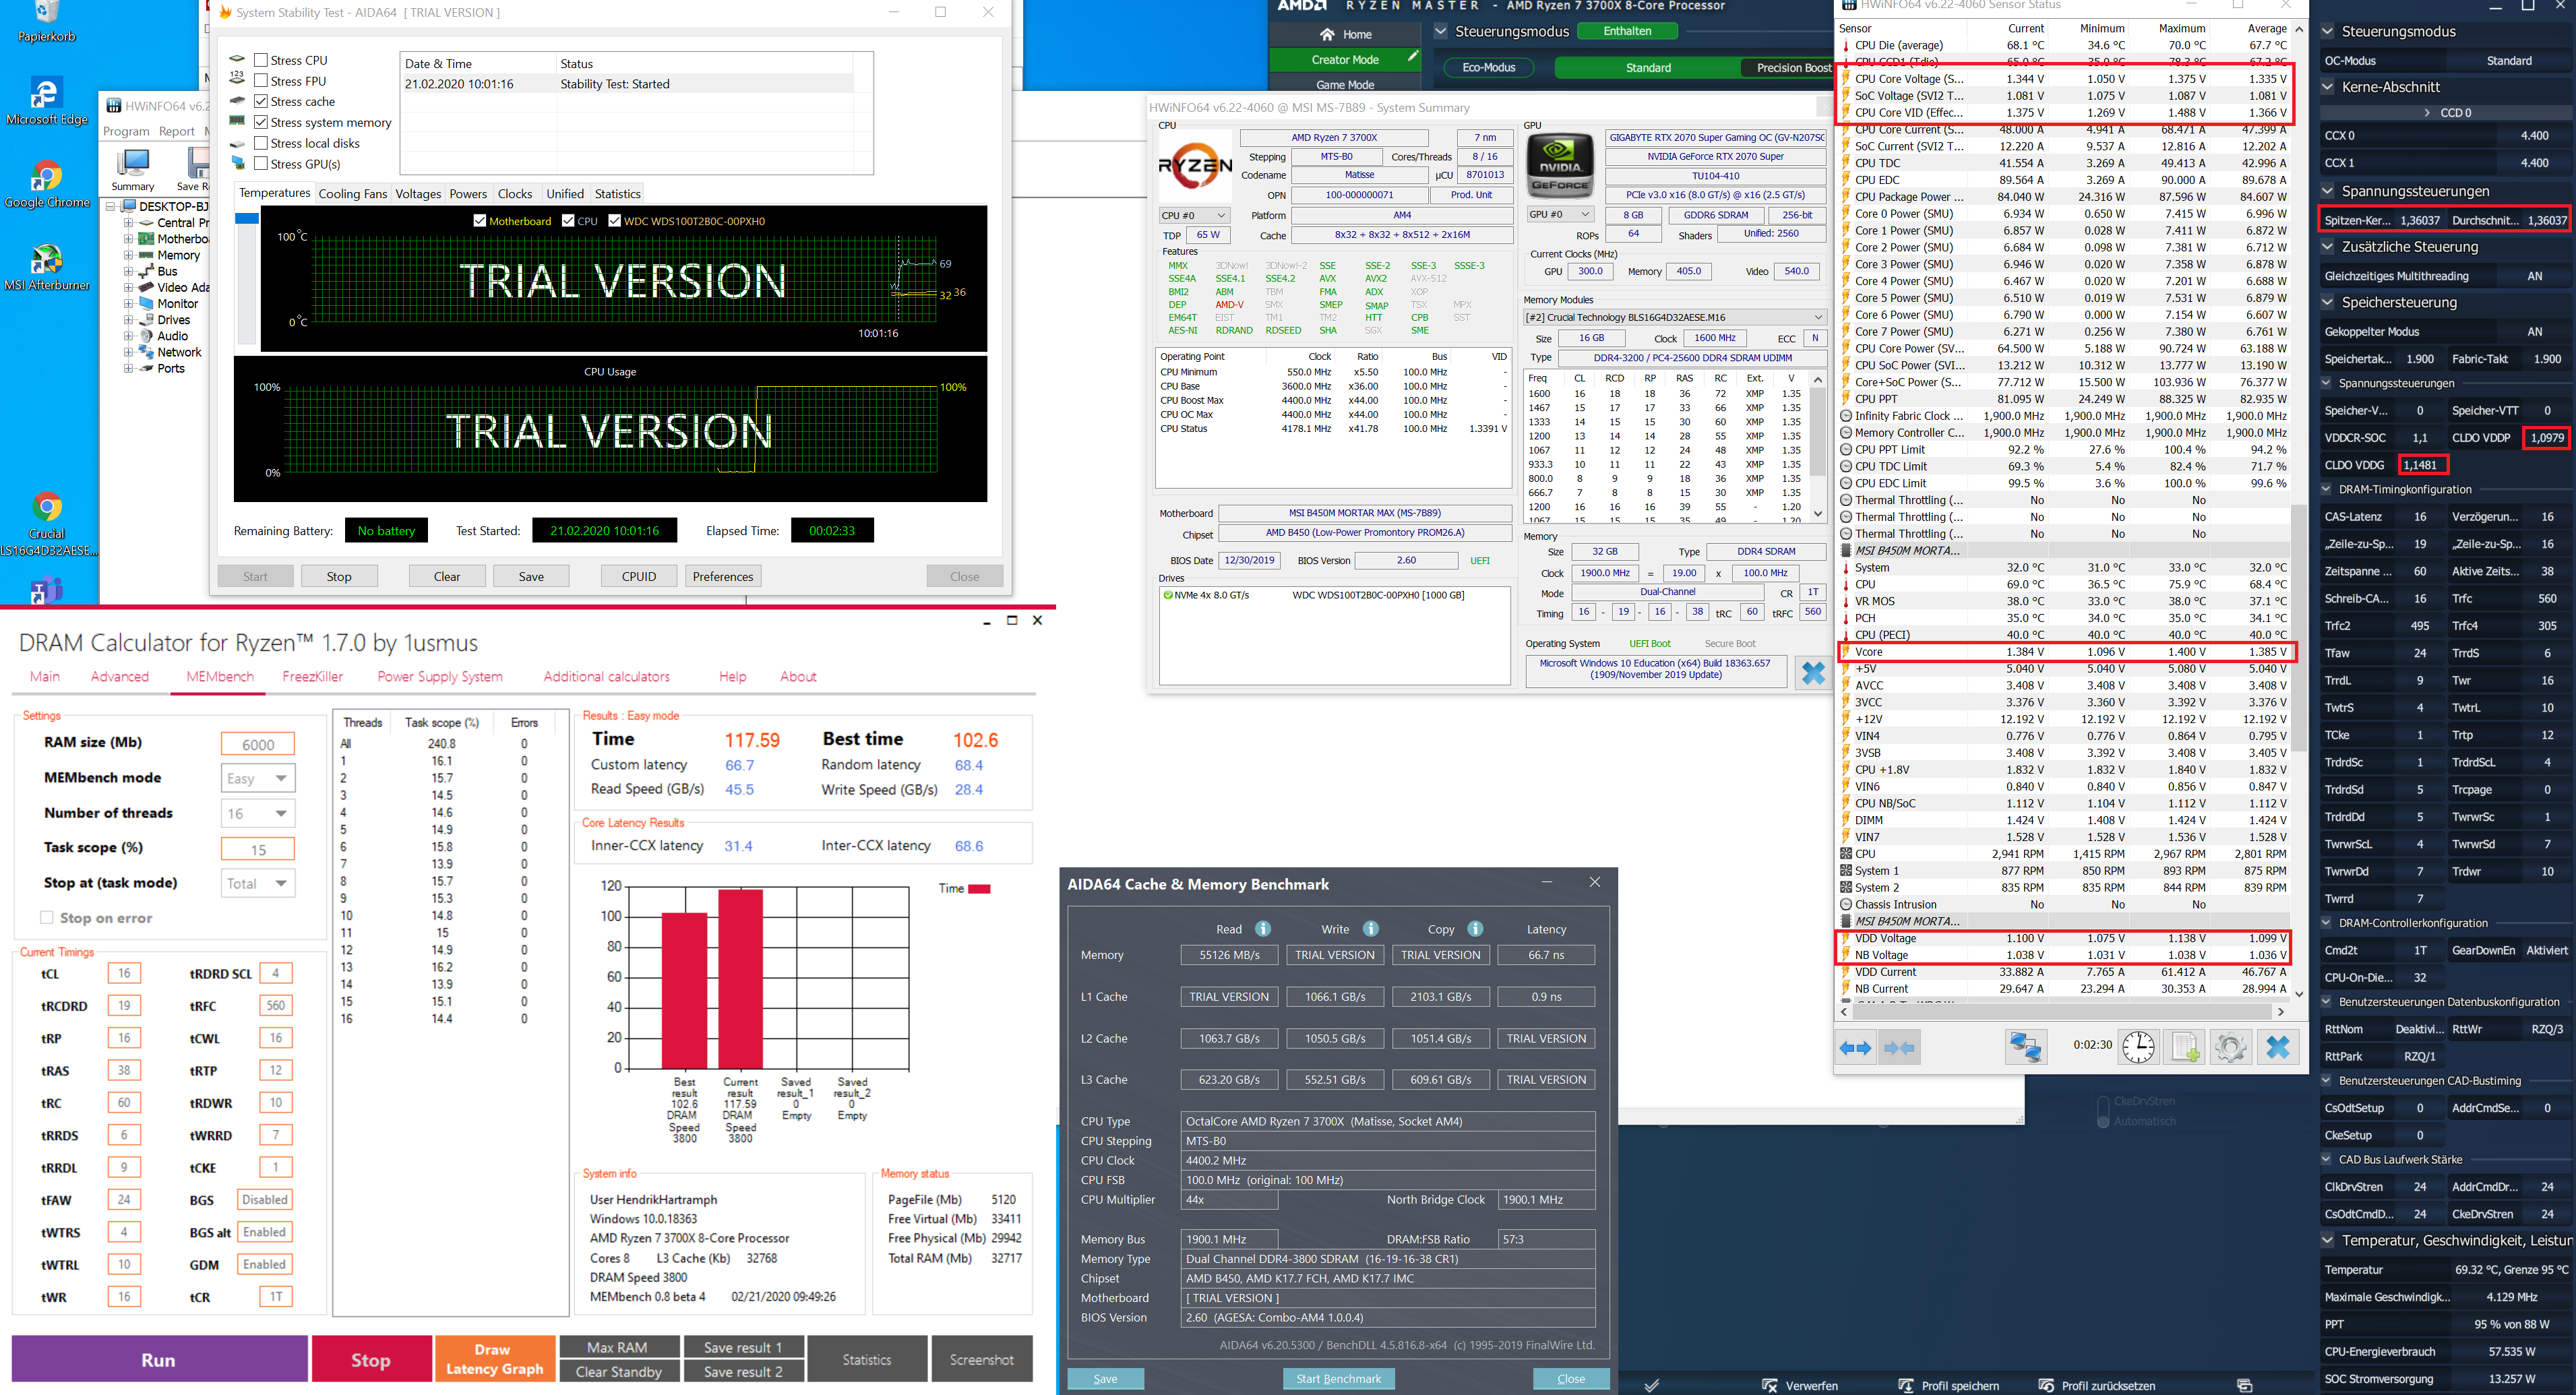
Task: Click the Memory Read info icon in AIDA64
Action: click(x=1263, y=929)
